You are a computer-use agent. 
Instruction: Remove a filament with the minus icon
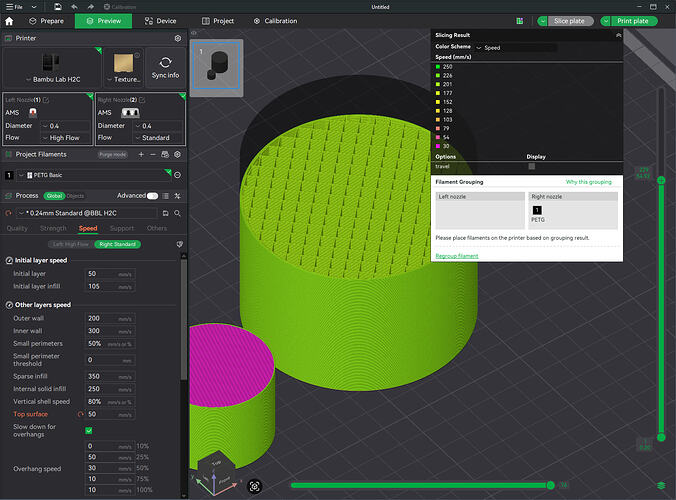pyautogui.click(x=153, y=154)
